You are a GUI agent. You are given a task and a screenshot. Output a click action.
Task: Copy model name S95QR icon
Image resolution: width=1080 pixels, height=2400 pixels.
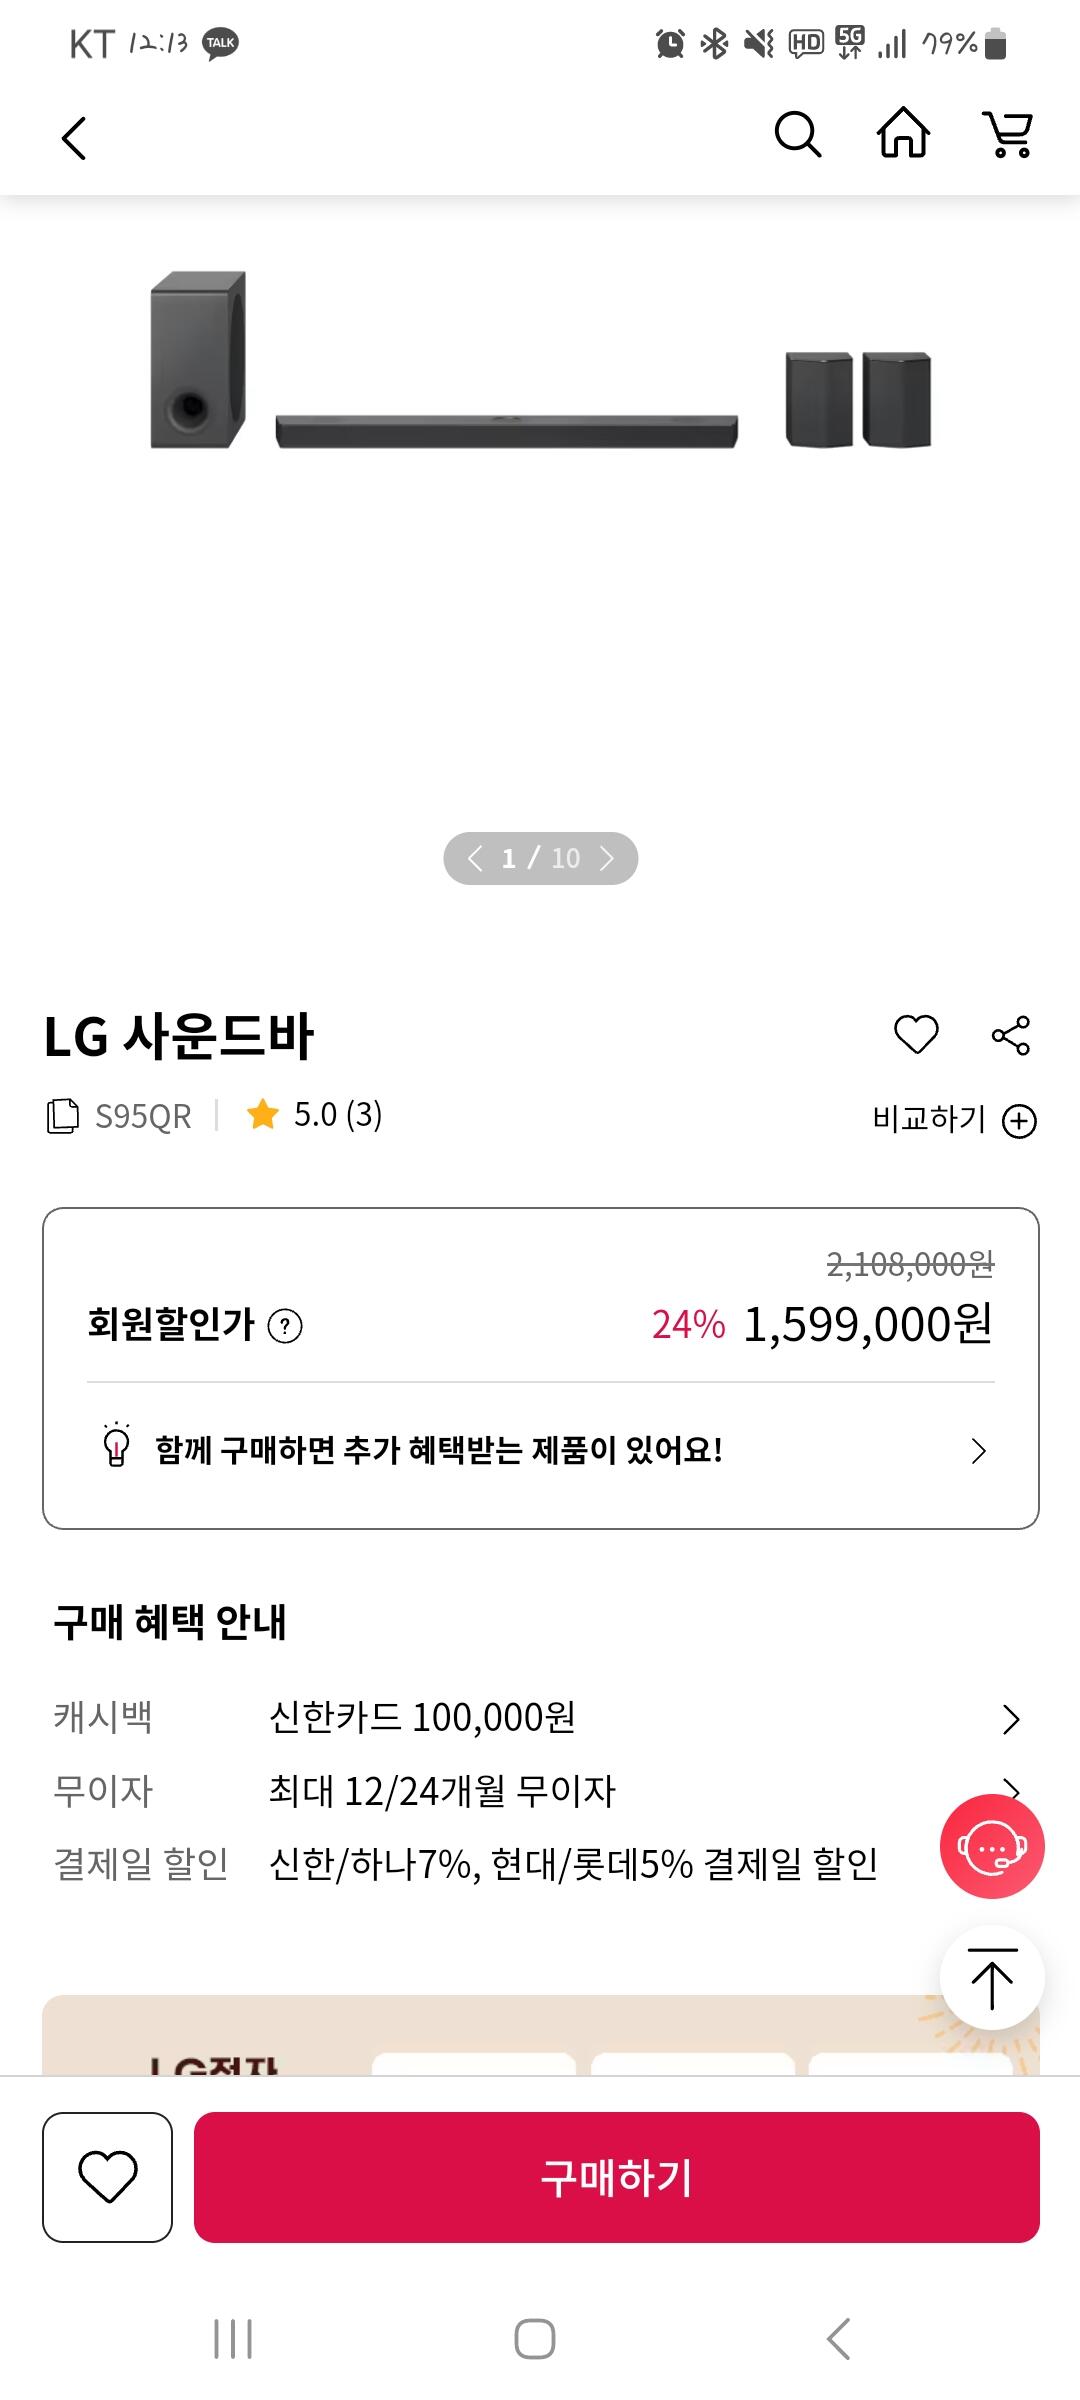click(62, 1116)
